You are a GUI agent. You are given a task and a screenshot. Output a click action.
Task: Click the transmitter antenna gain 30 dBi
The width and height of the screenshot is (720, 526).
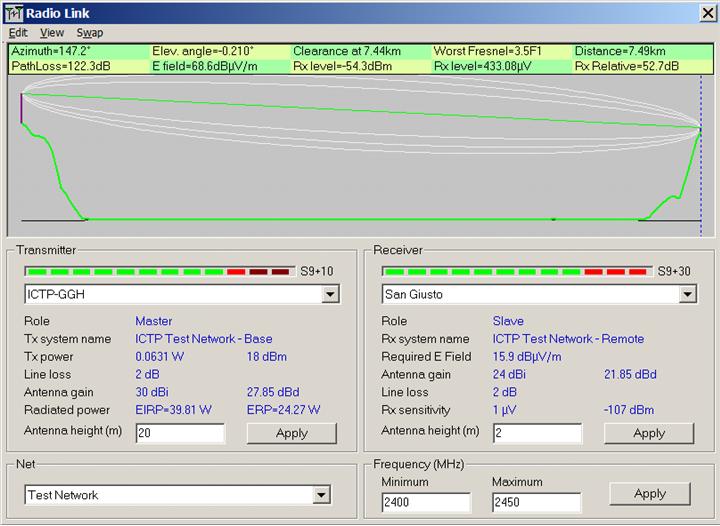[x=152, y=392]
